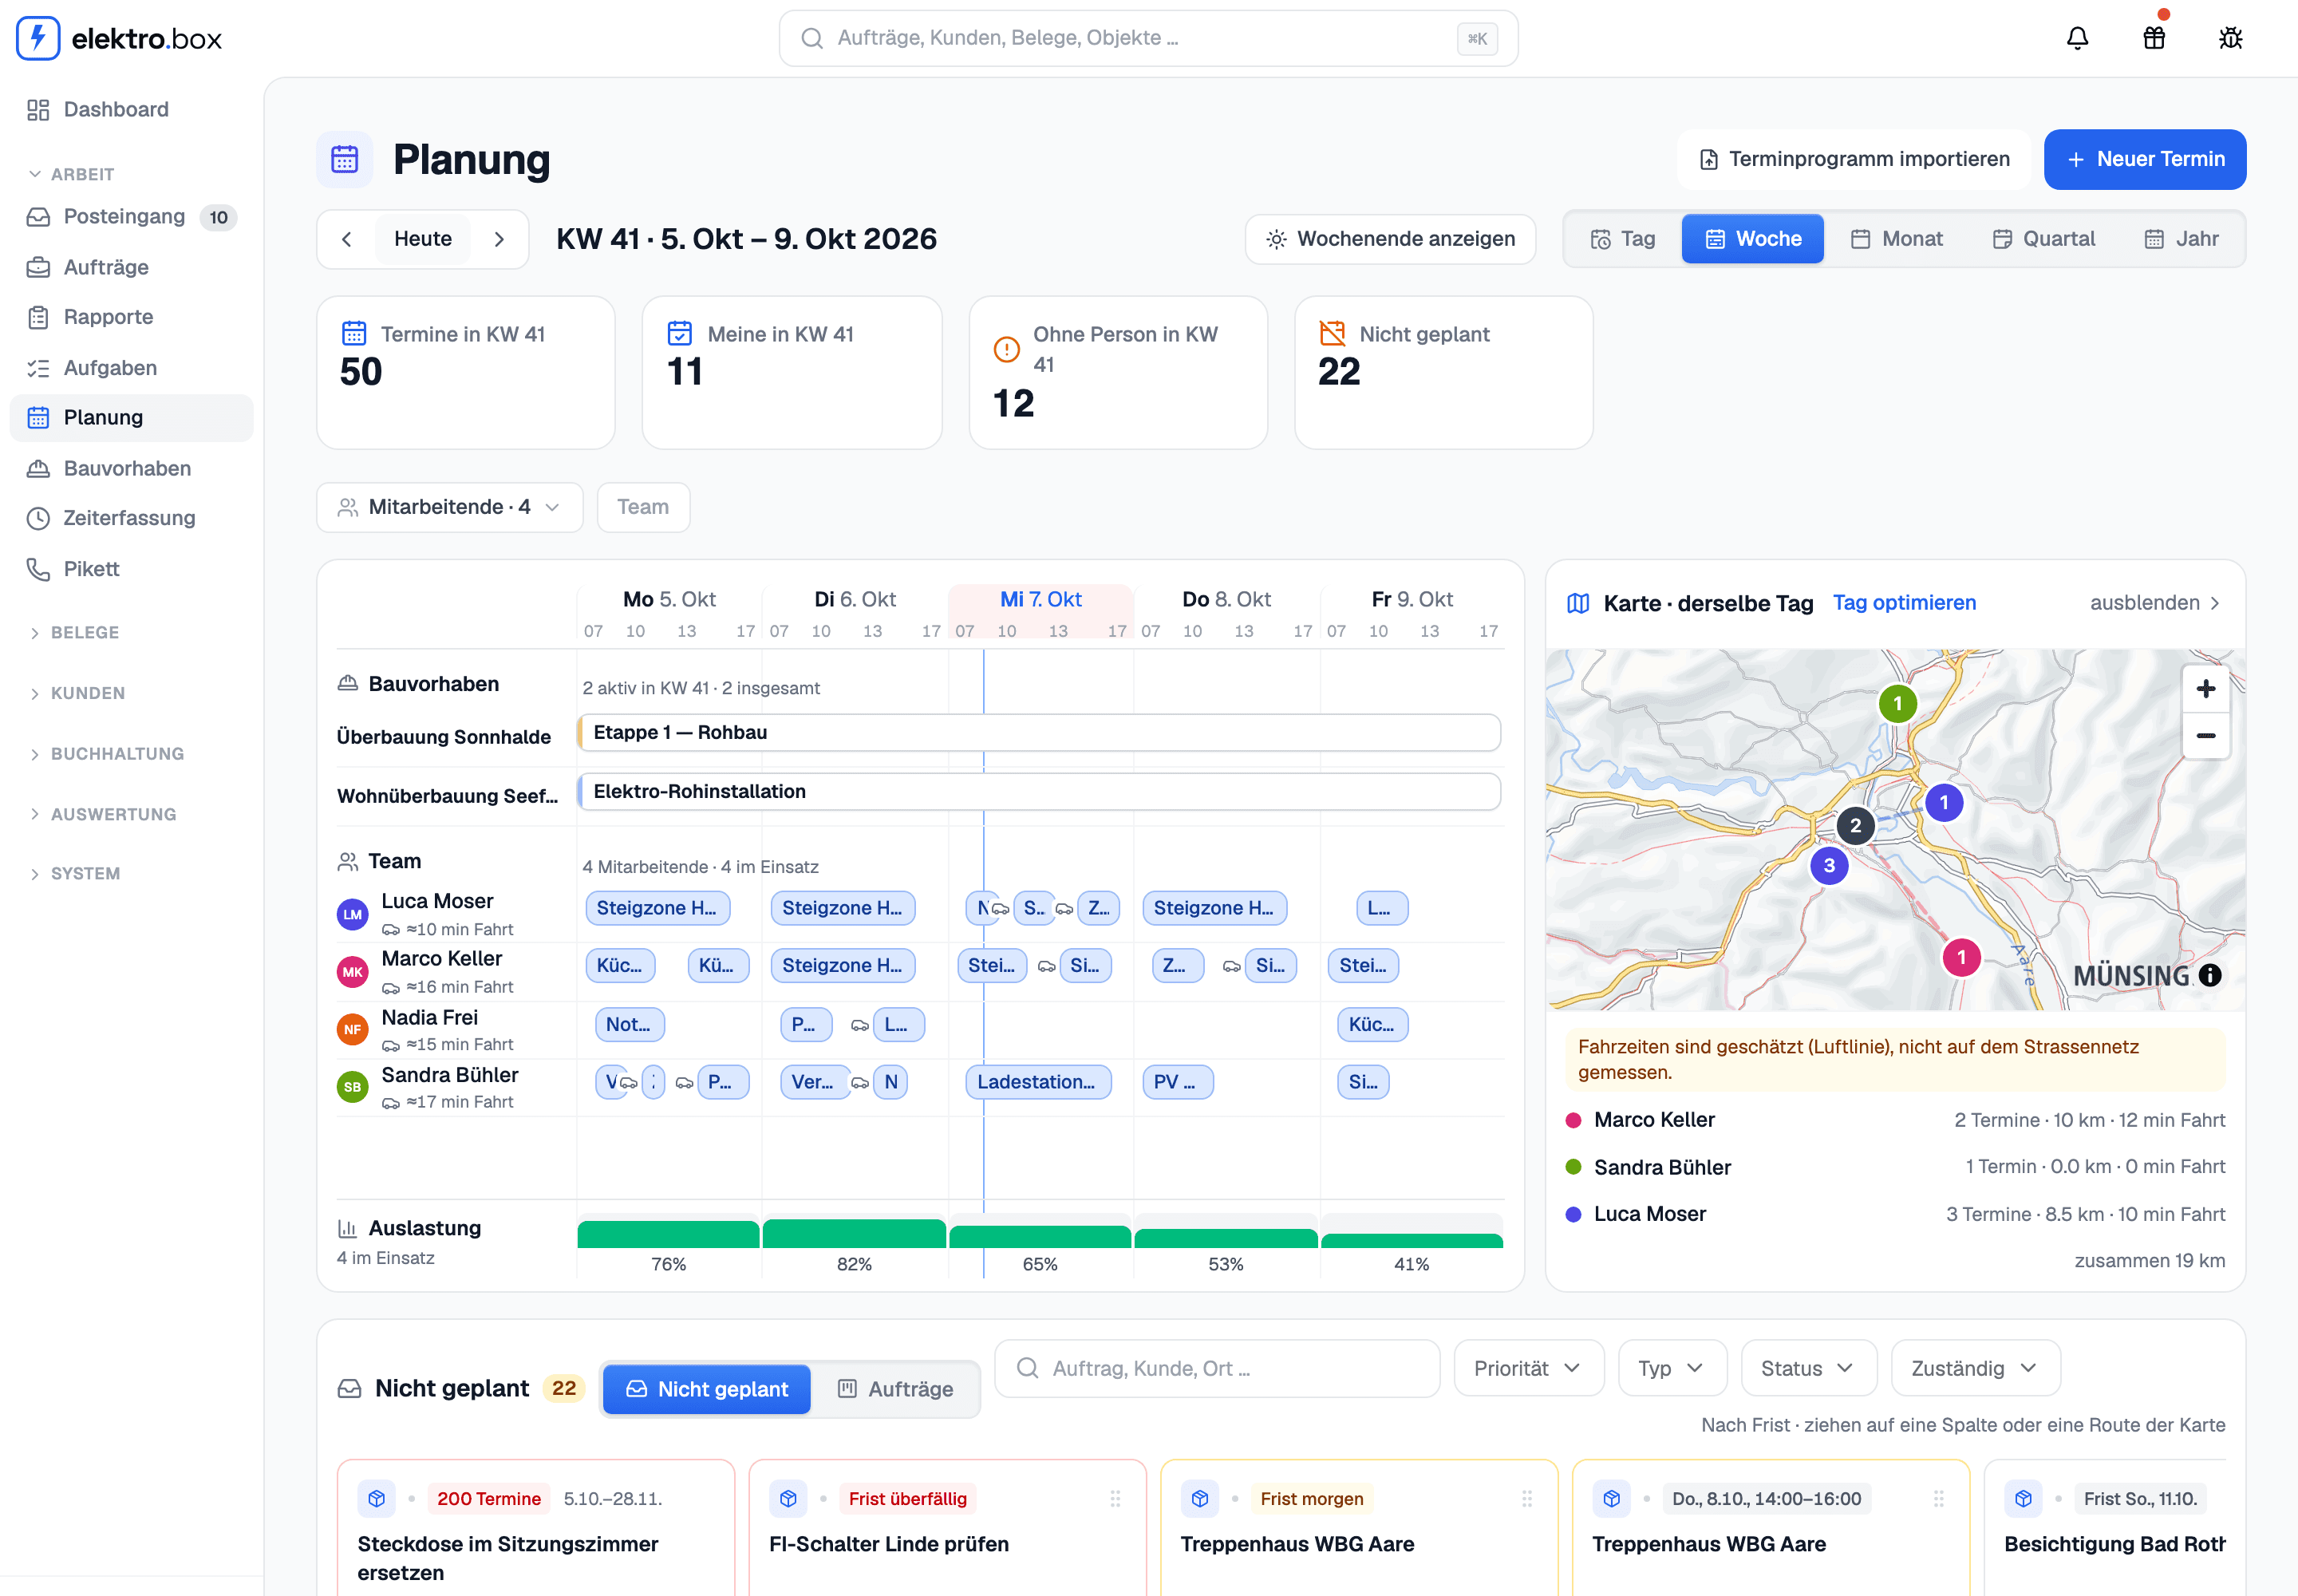Screen dimensions: 2298x1596
Task: Click map marker 3 for Luca Moser
Action: point(1829,866)
